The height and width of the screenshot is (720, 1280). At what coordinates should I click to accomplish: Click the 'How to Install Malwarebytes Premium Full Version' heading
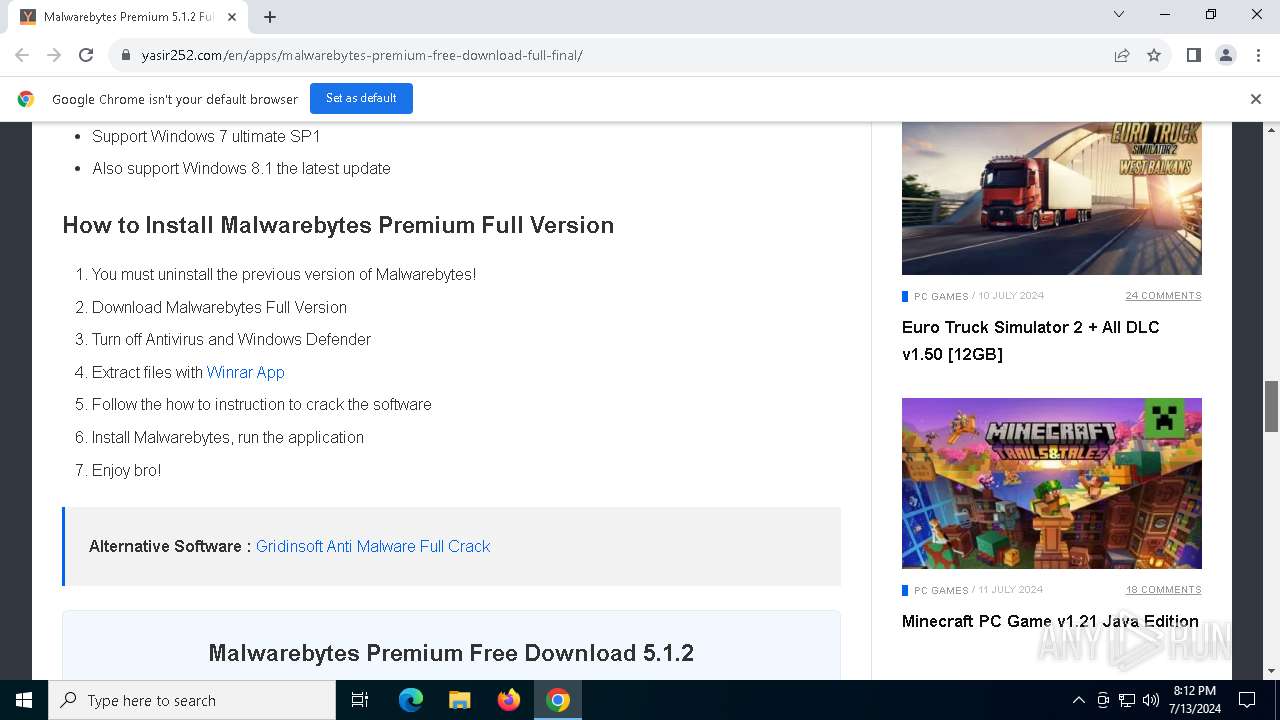pyautogui.click(x=338, y=225)
